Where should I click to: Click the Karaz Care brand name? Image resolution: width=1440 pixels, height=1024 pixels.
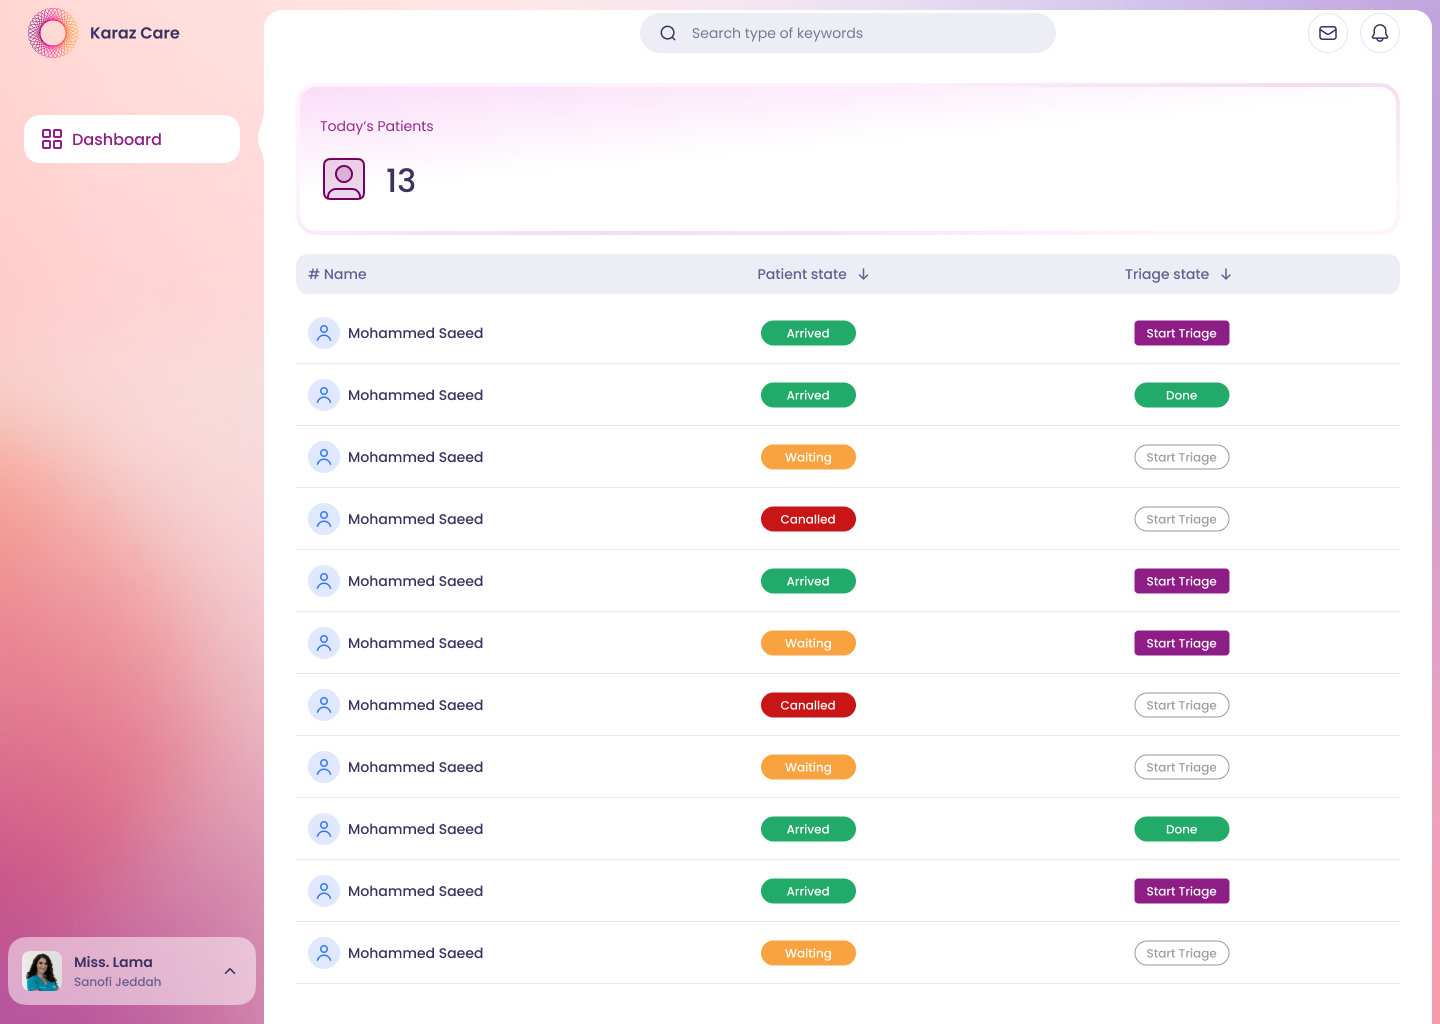pos(135,33)
